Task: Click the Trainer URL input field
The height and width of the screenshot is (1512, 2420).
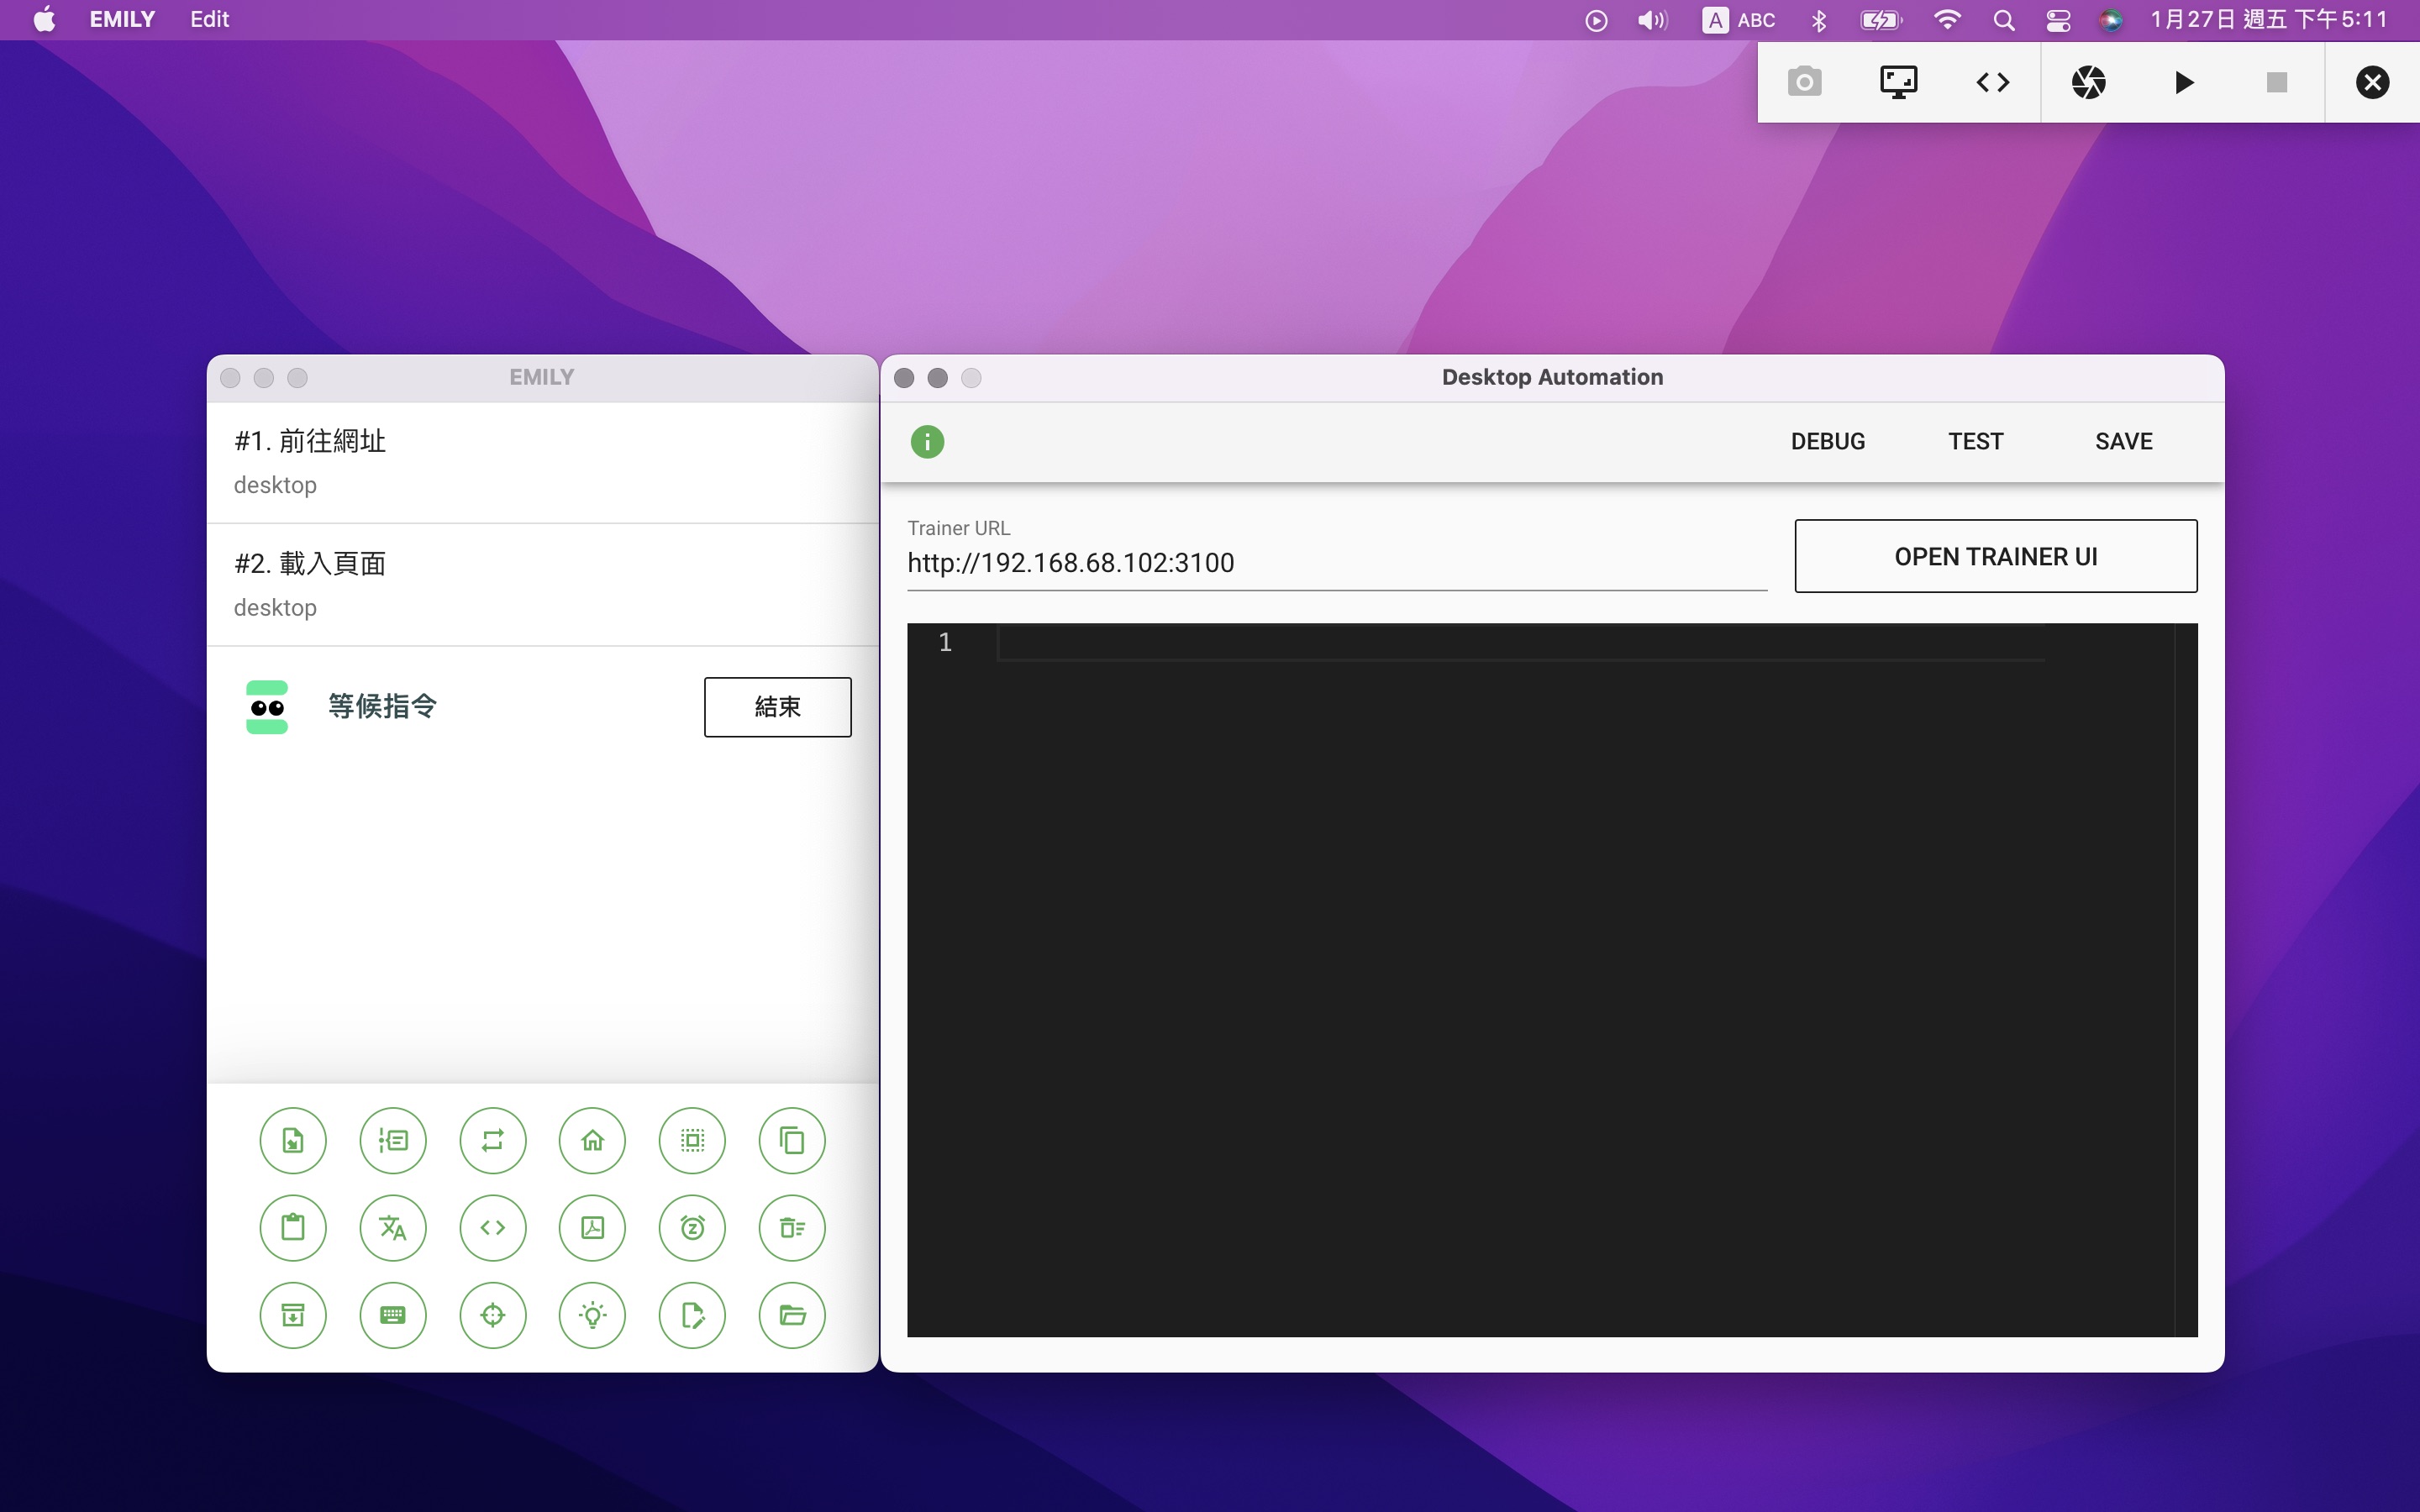Action: (1335, 563)
